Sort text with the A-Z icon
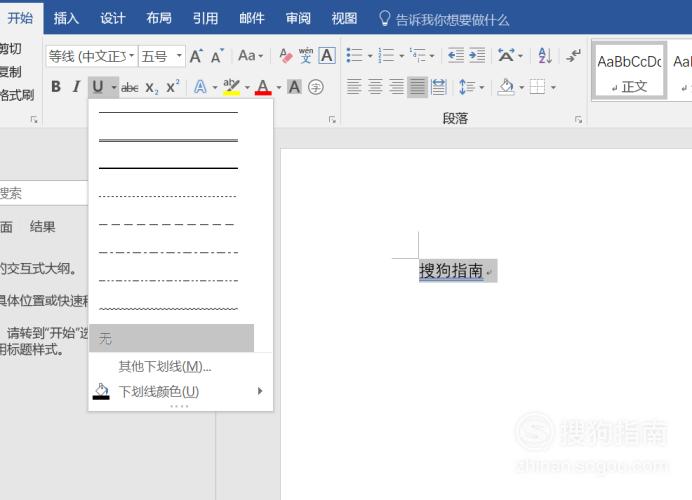 pyautogui.click(x=545, y=56)
